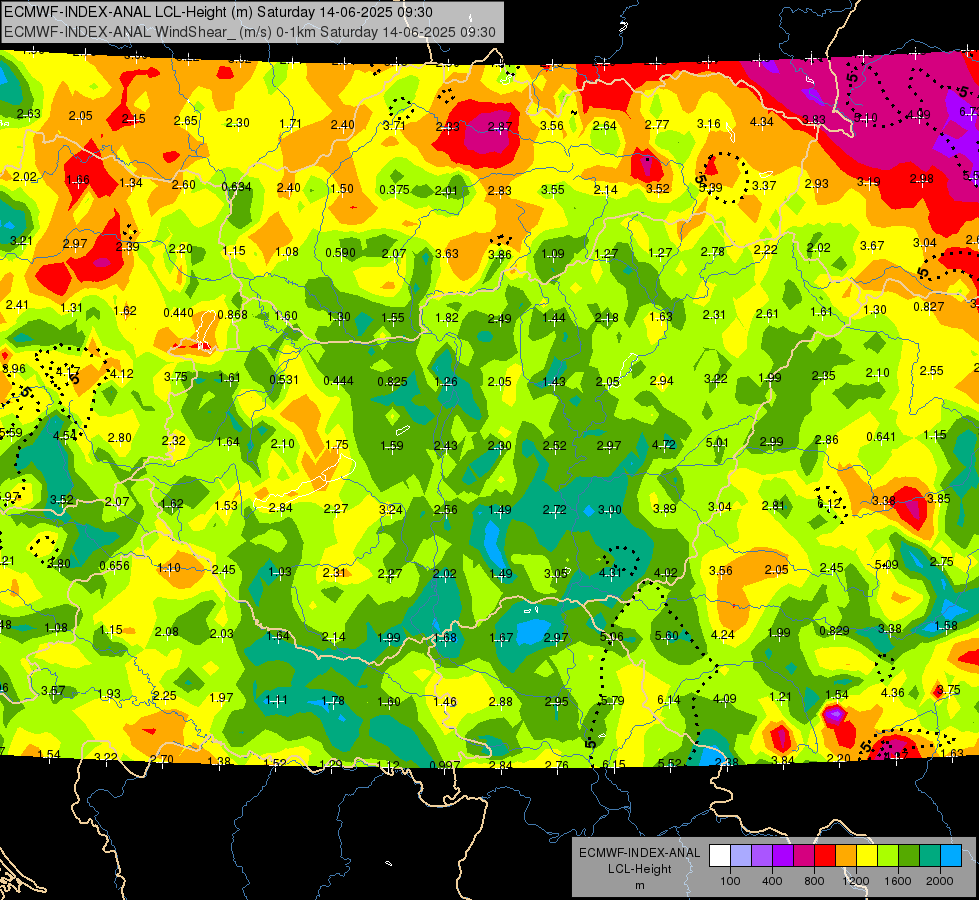Click the wind shear value 5.79
The image size is (979, 900).
[x=612, y=700]
